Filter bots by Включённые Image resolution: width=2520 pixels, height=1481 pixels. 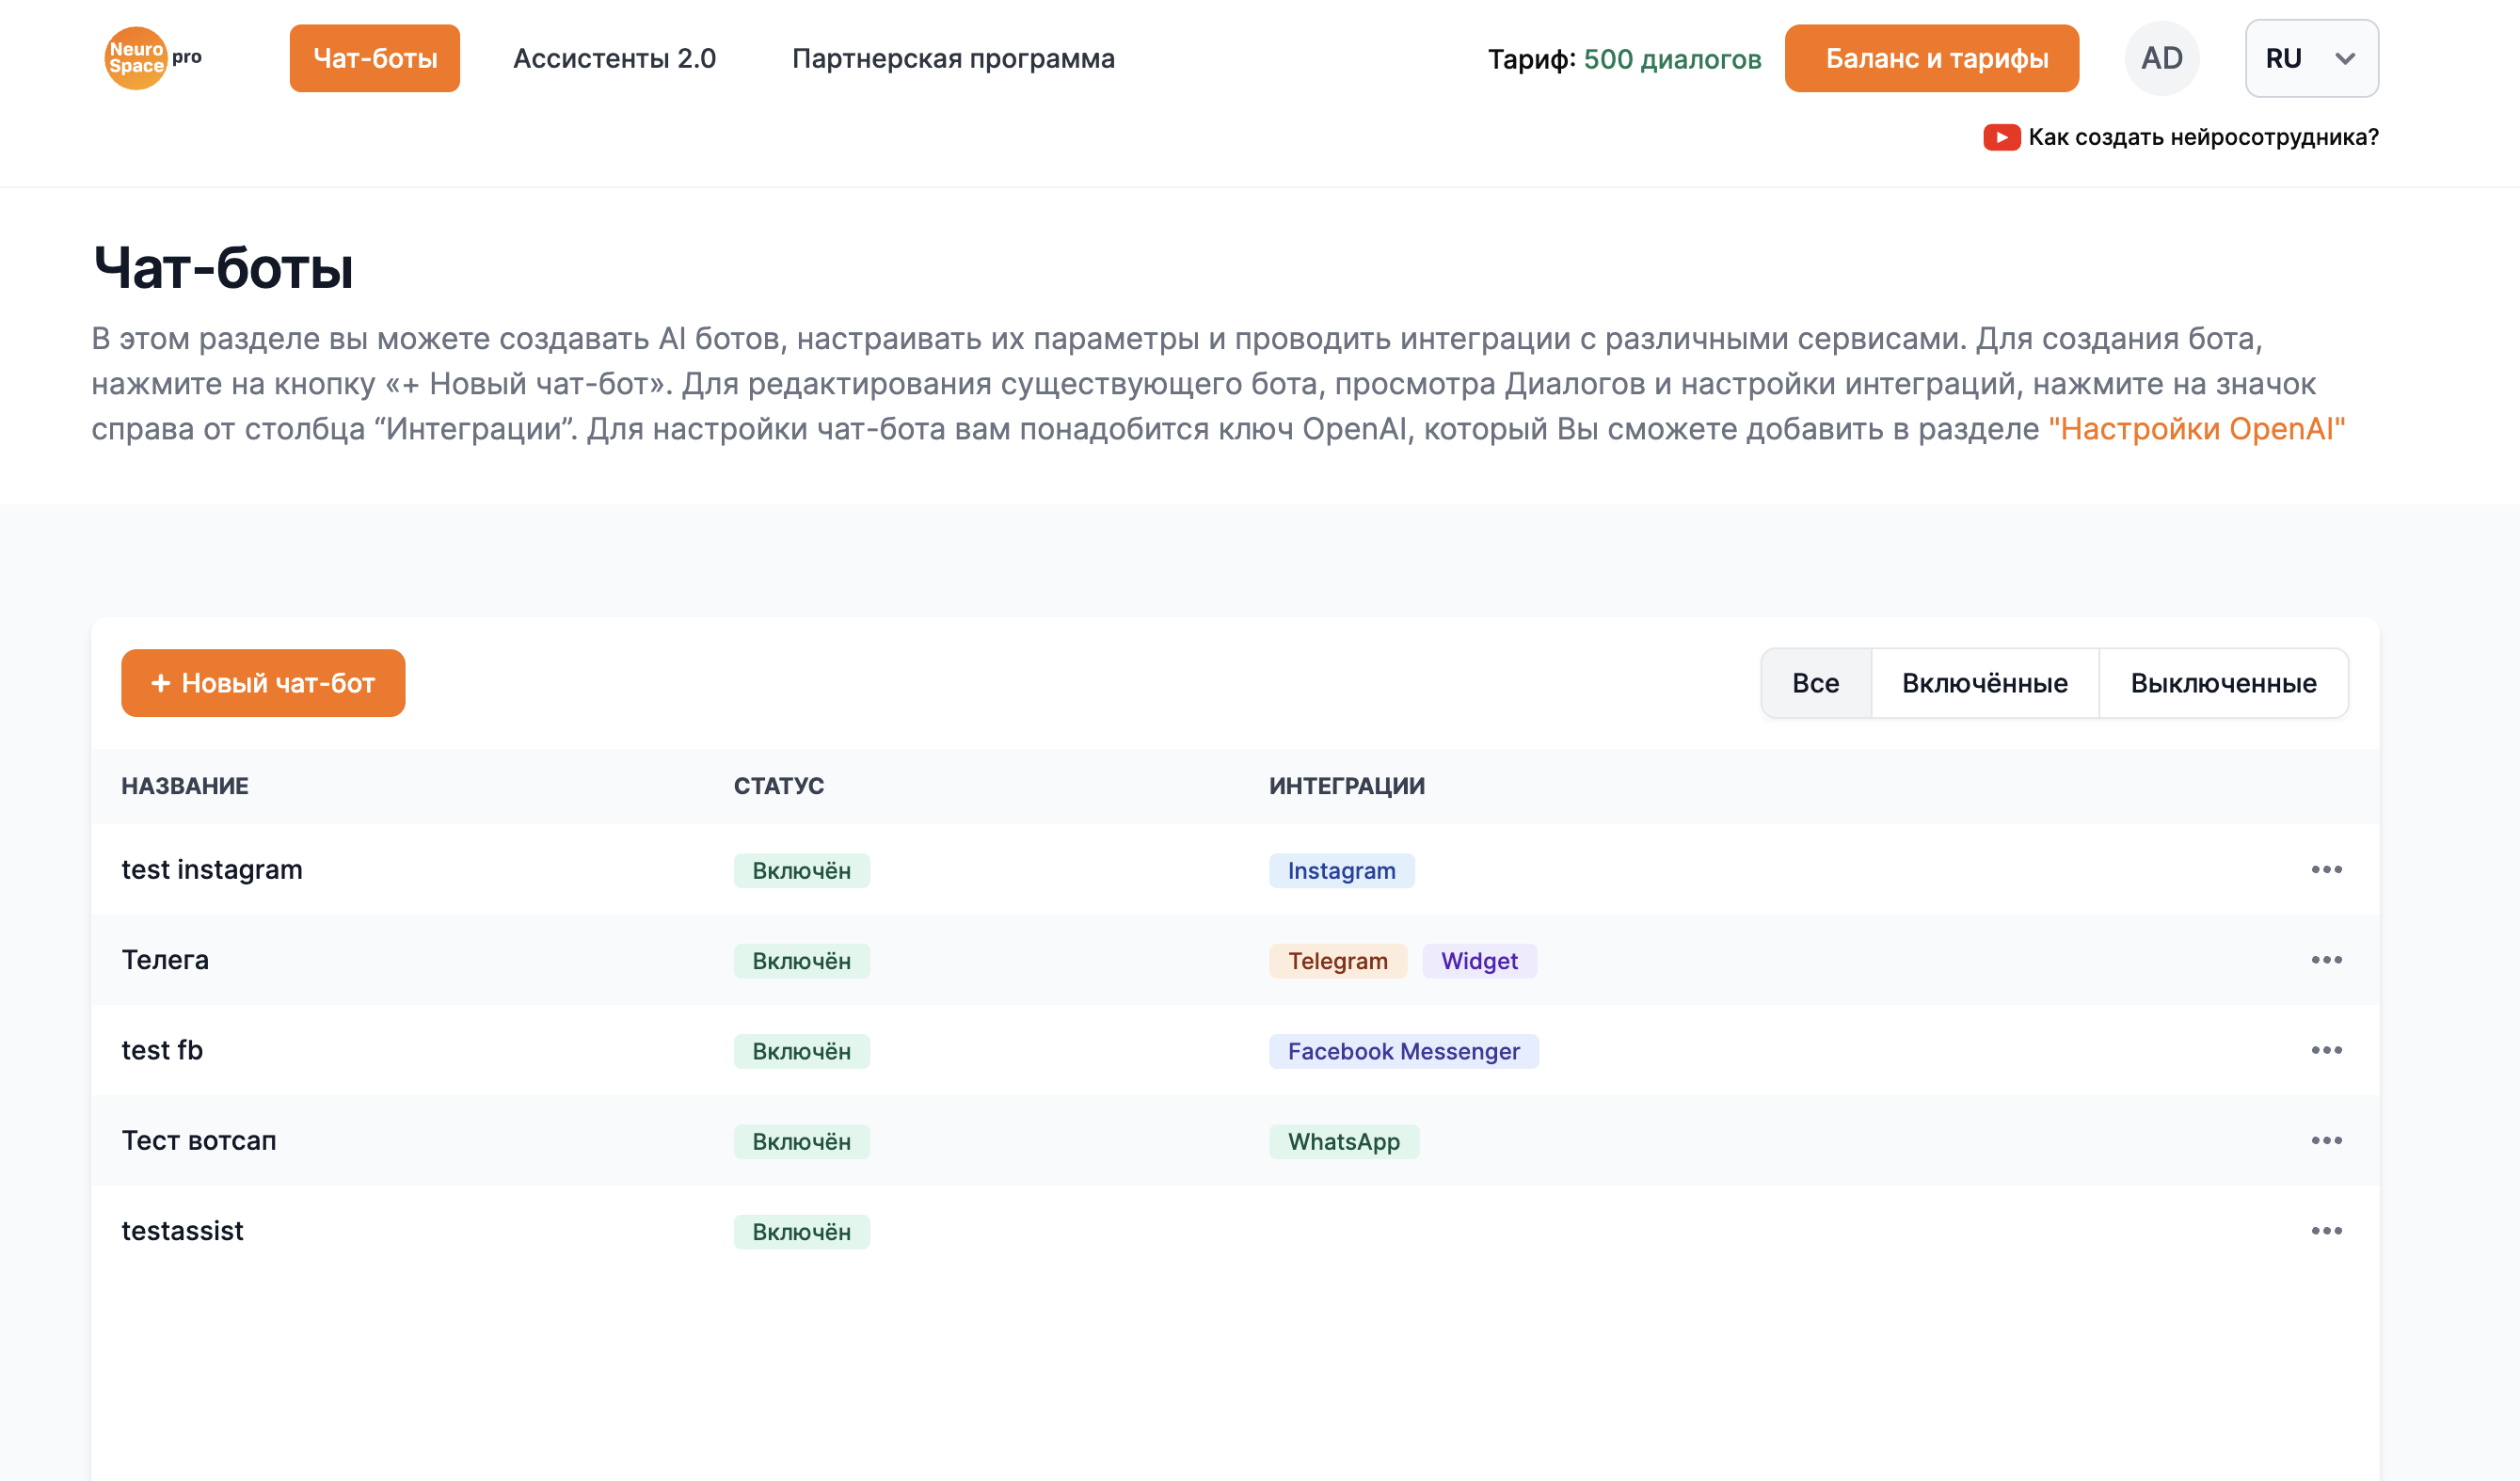(x=1984, y=683)
